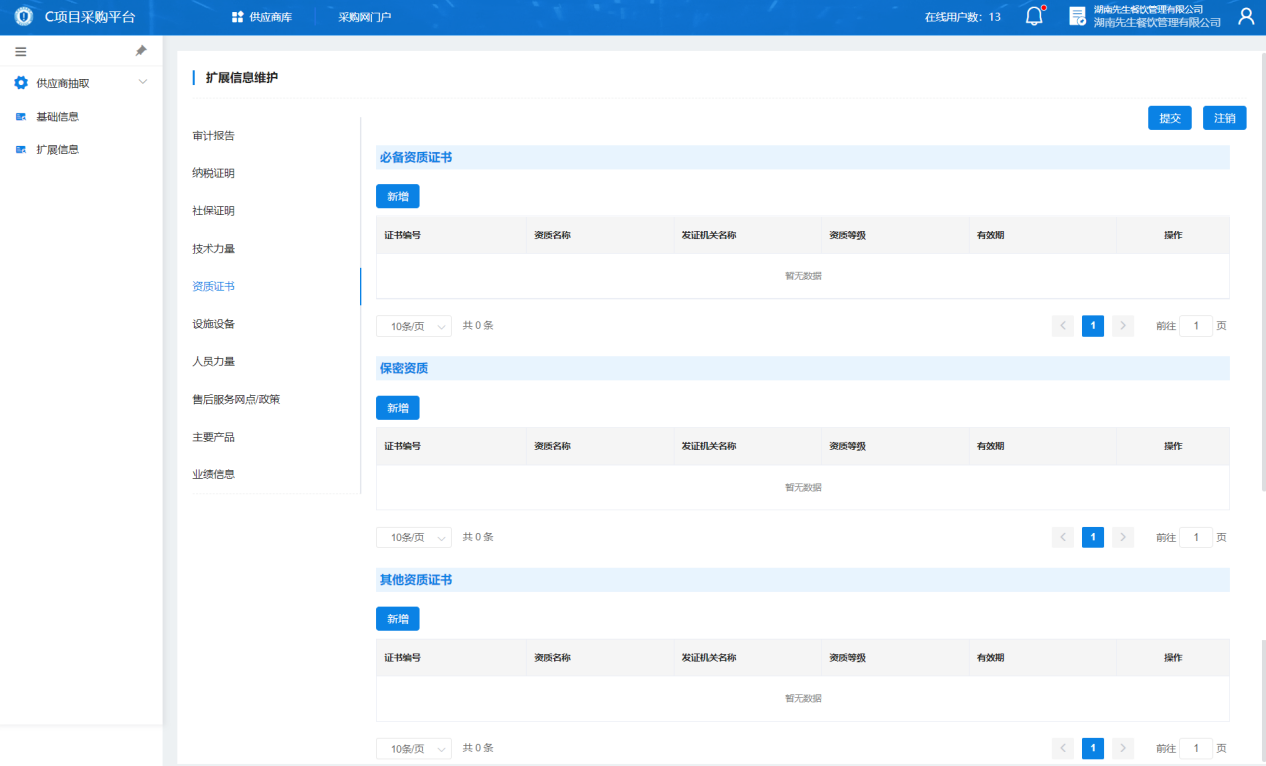Viewport: 1266px width, 766px height.
Task: Click the 提交 button
Action: [x=1169, y=118]
